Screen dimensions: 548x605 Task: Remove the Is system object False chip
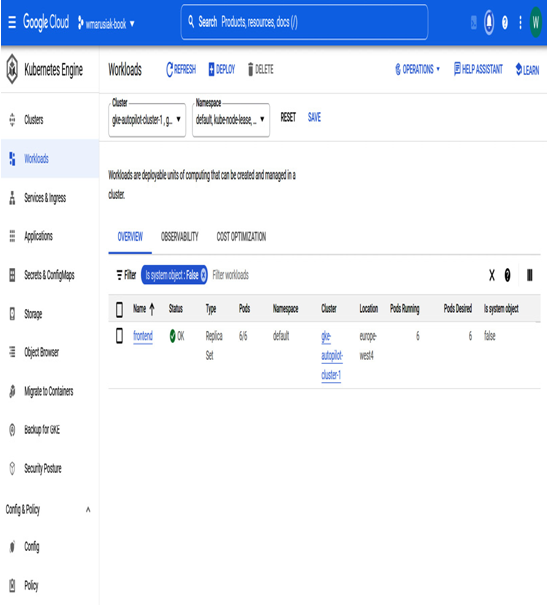coord(203,275)
